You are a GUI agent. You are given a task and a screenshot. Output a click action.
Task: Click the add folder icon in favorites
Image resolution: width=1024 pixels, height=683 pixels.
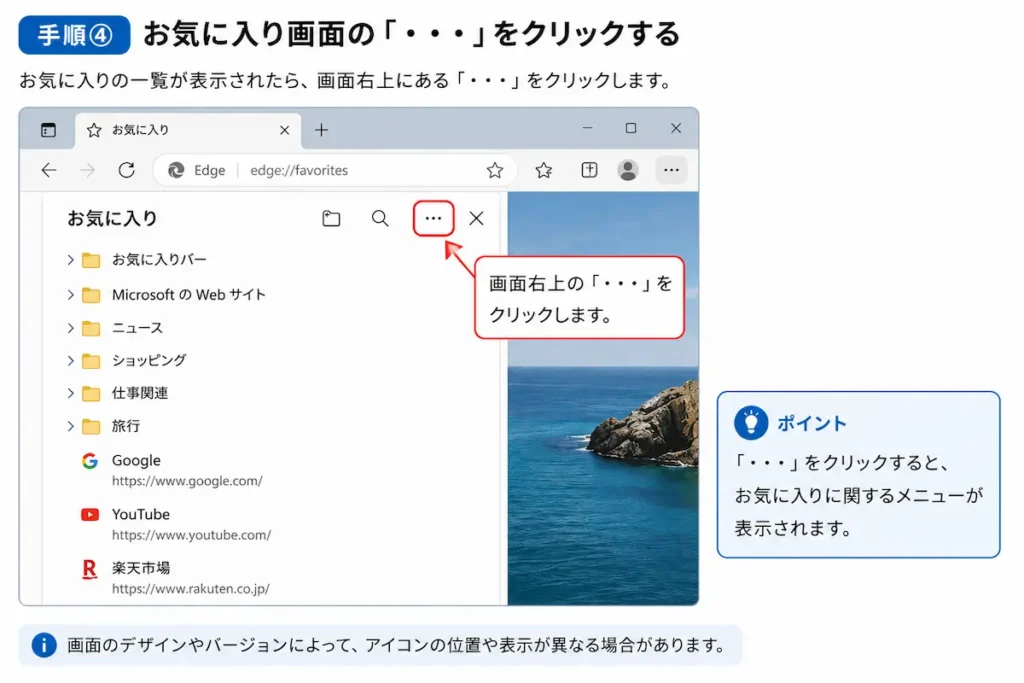(x=331, y=218)
